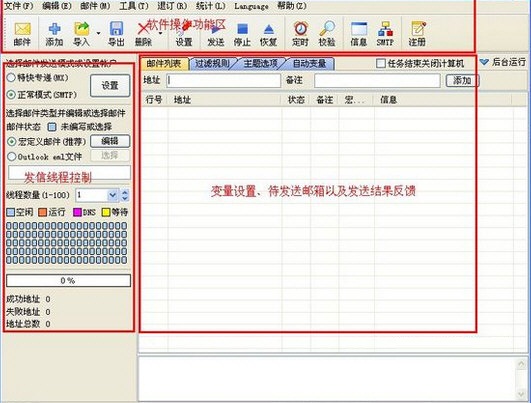Switch to the 自动变量 tab

(310, 64)
